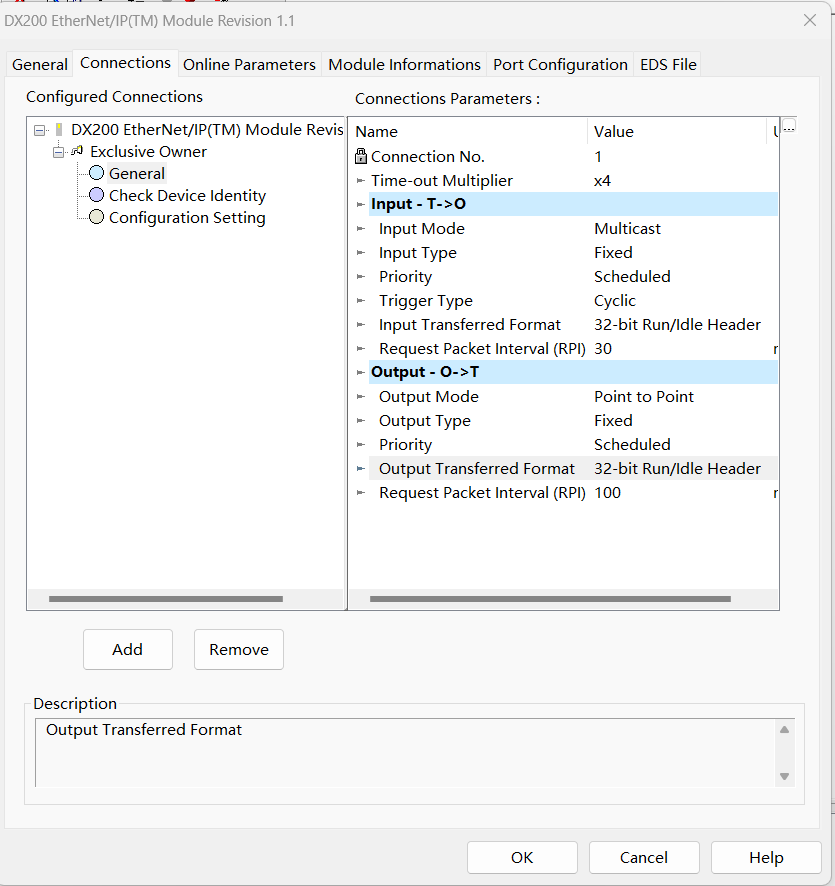Collapse the Output - O->T section

click(361, 373)
